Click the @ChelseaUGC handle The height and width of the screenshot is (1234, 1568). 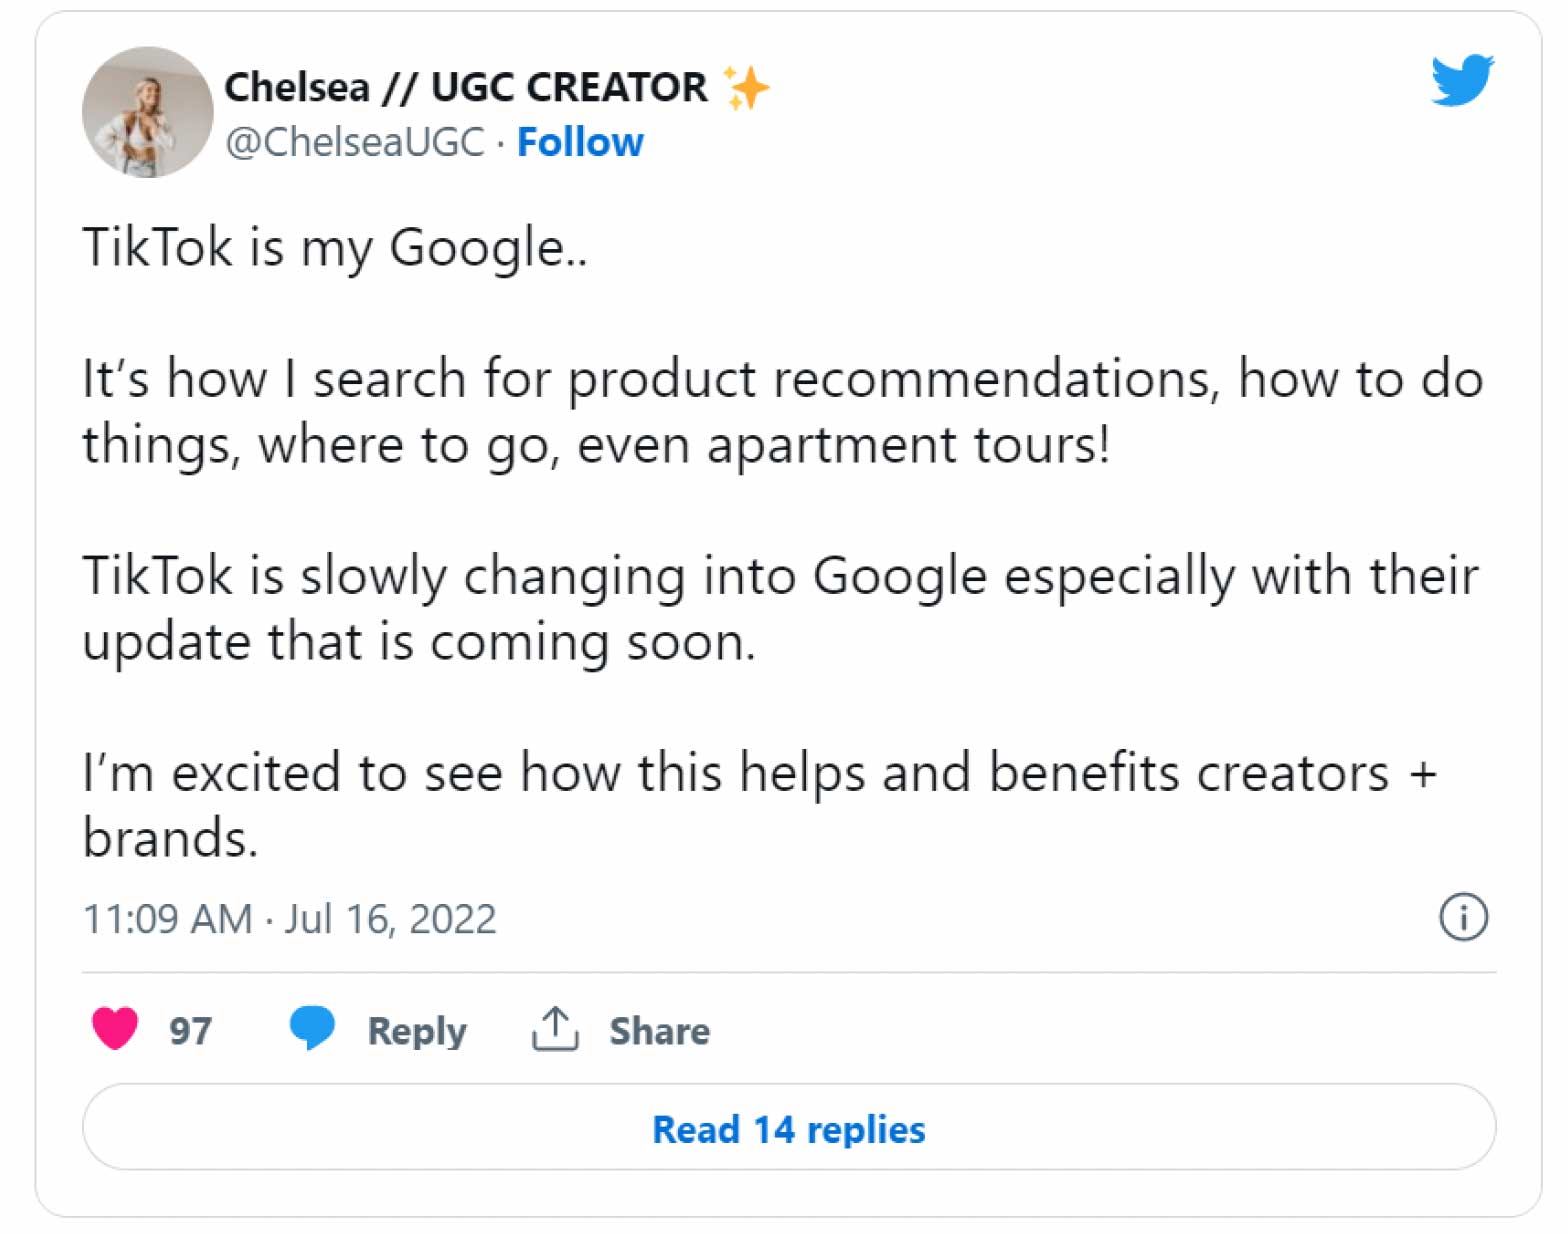click(355, 142)
